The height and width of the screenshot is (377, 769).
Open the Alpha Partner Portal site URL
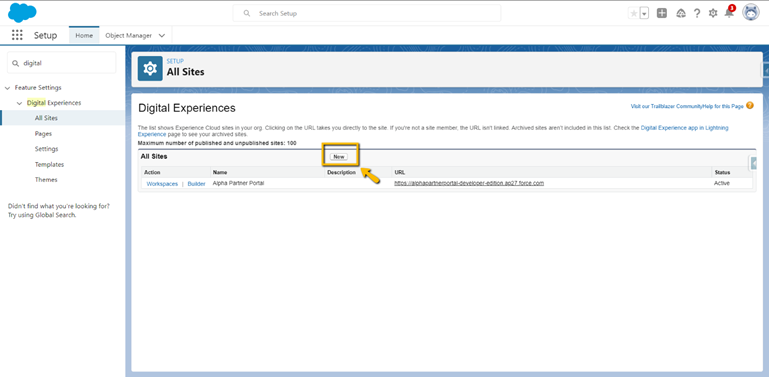coord(469,183)
